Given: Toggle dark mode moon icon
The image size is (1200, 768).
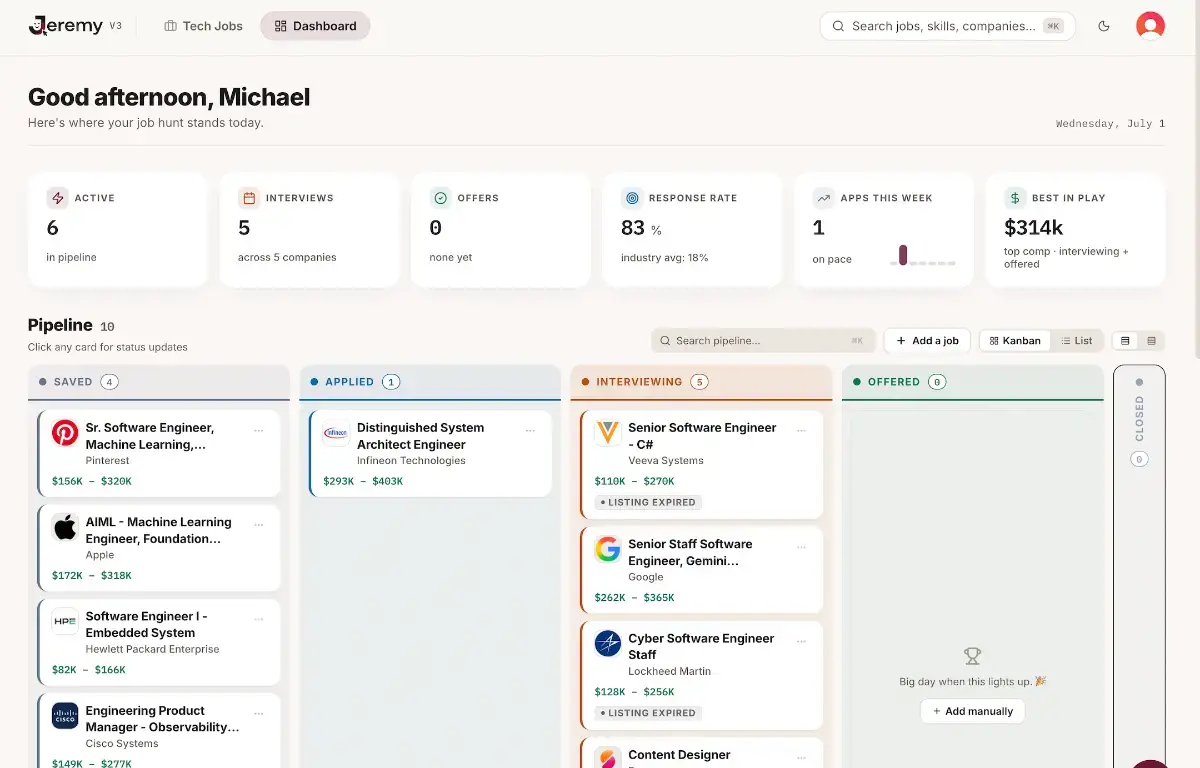Looking at the screenshot, I should (1104, 26).
